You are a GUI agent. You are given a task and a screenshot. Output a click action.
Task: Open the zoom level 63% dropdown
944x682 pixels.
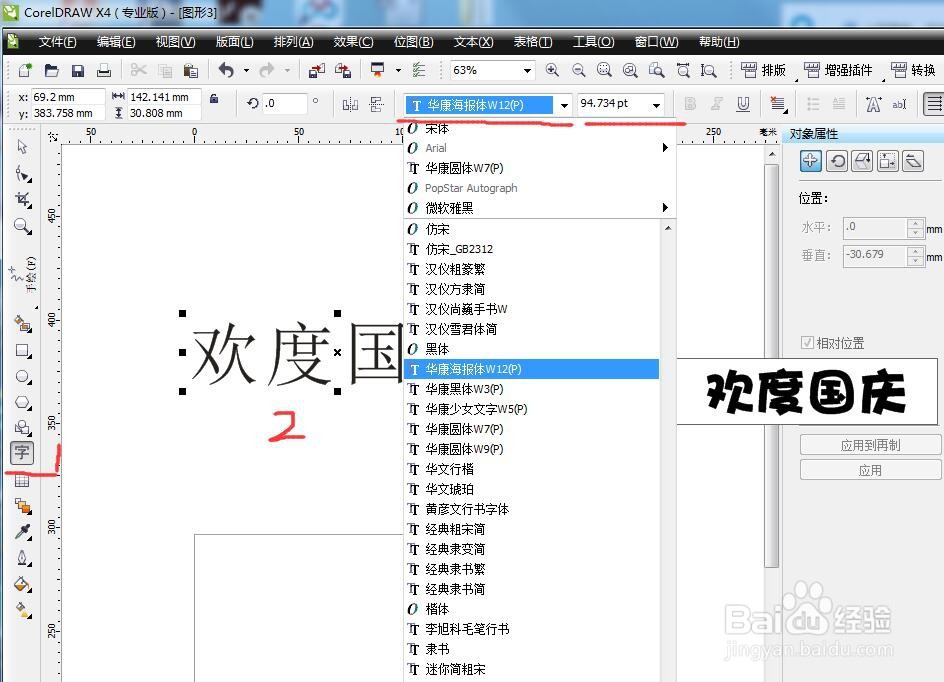527,70
